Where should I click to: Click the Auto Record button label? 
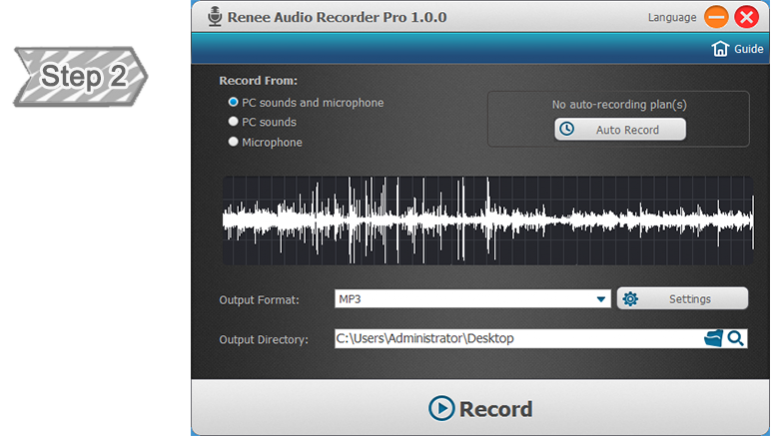coord(627,130)
